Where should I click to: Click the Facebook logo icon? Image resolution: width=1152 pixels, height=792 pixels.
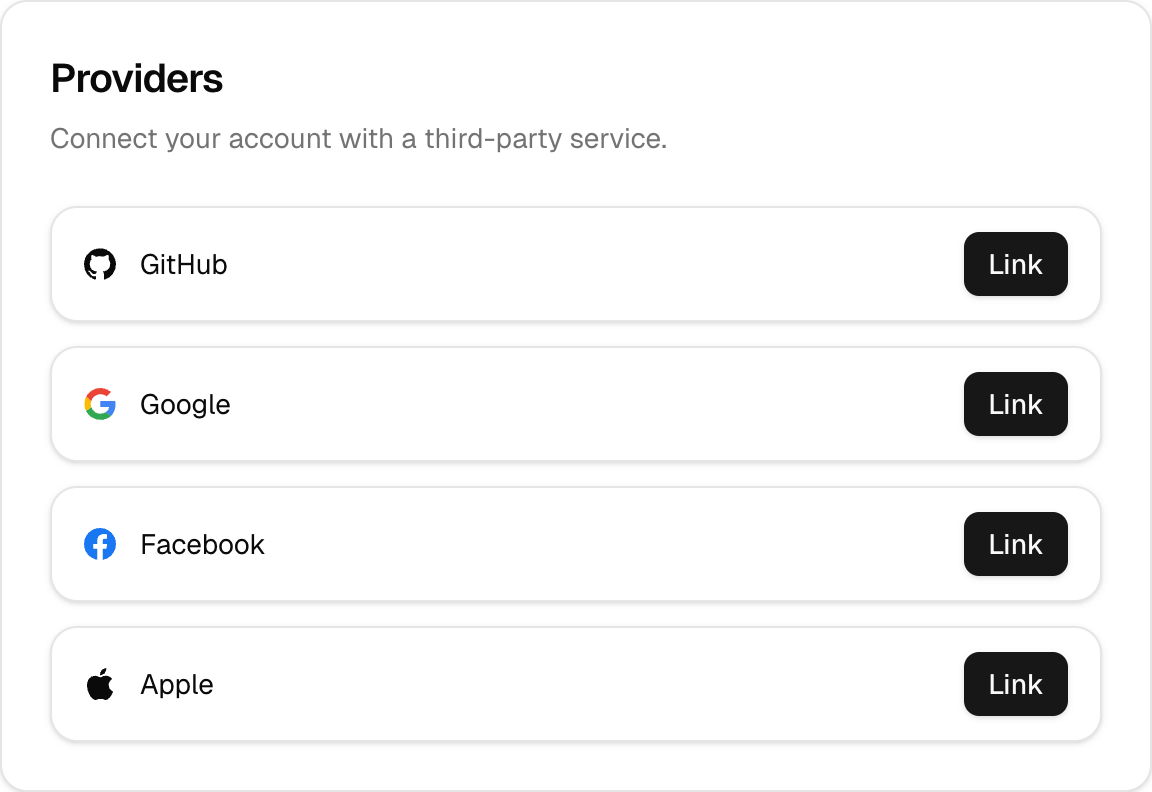coord(100,544)
